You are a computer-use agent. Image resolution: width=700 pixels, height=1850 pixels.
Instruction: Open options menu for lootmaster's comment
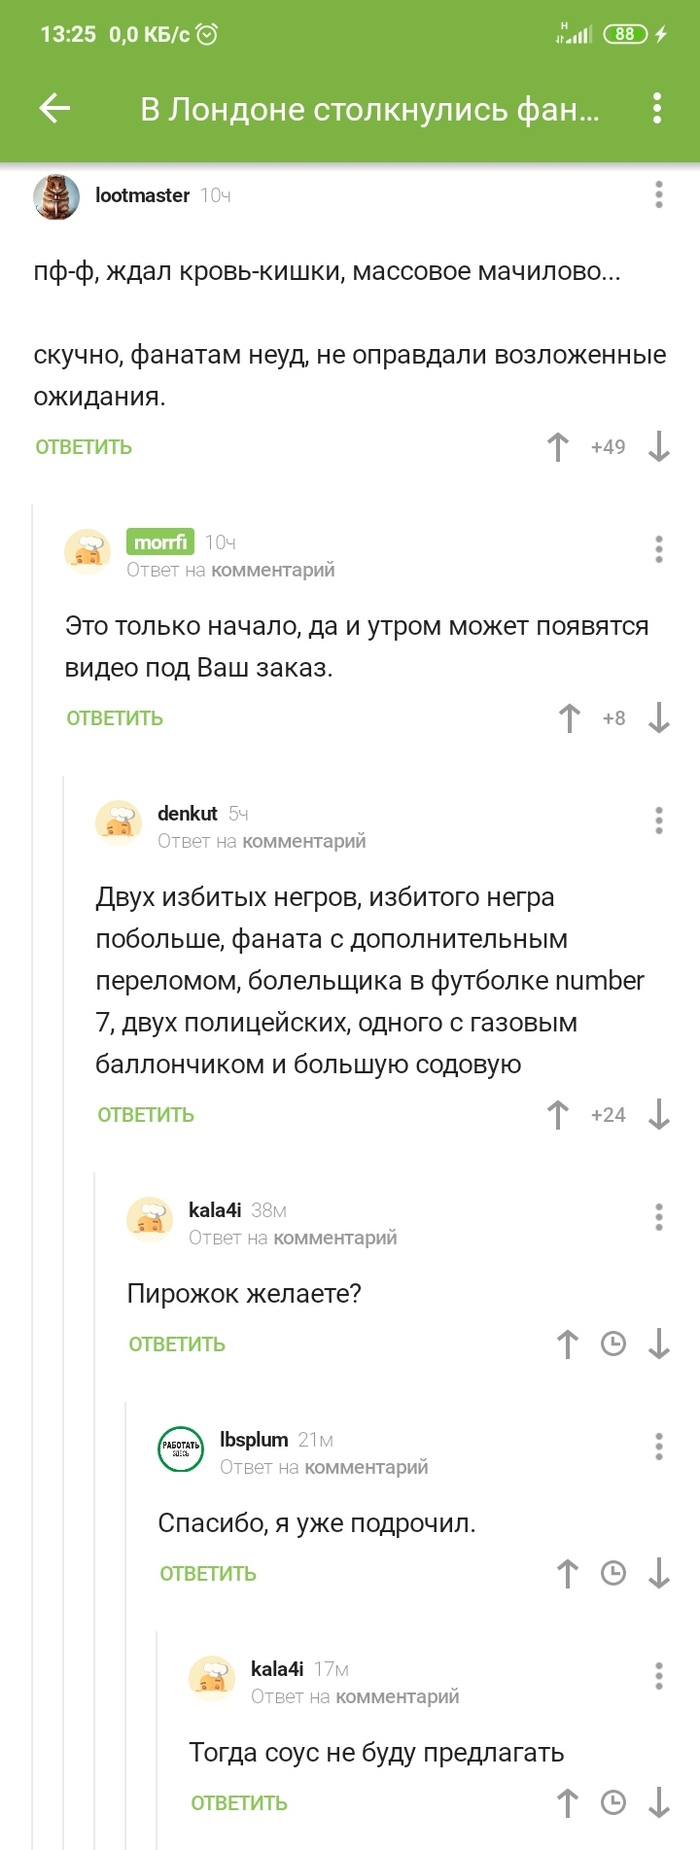tap(658, 196)
